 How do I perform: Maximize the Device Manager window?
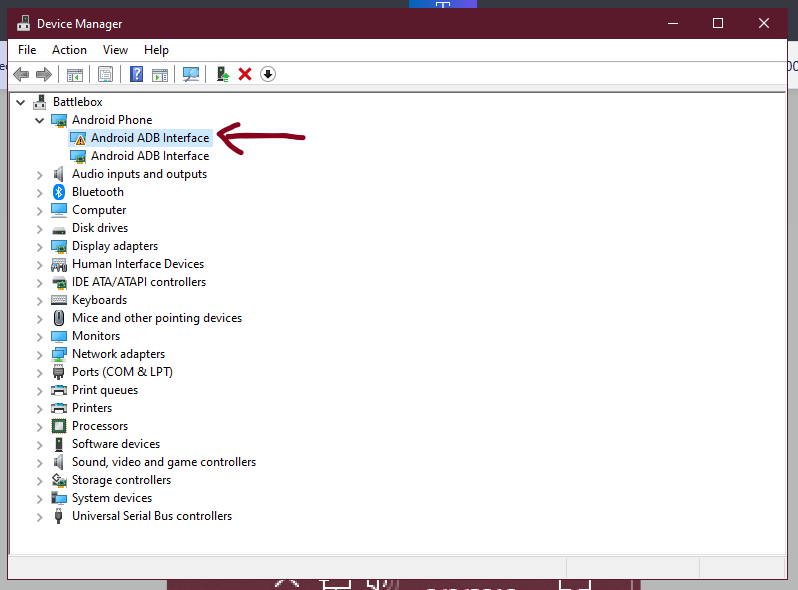[x=718, y=23]
